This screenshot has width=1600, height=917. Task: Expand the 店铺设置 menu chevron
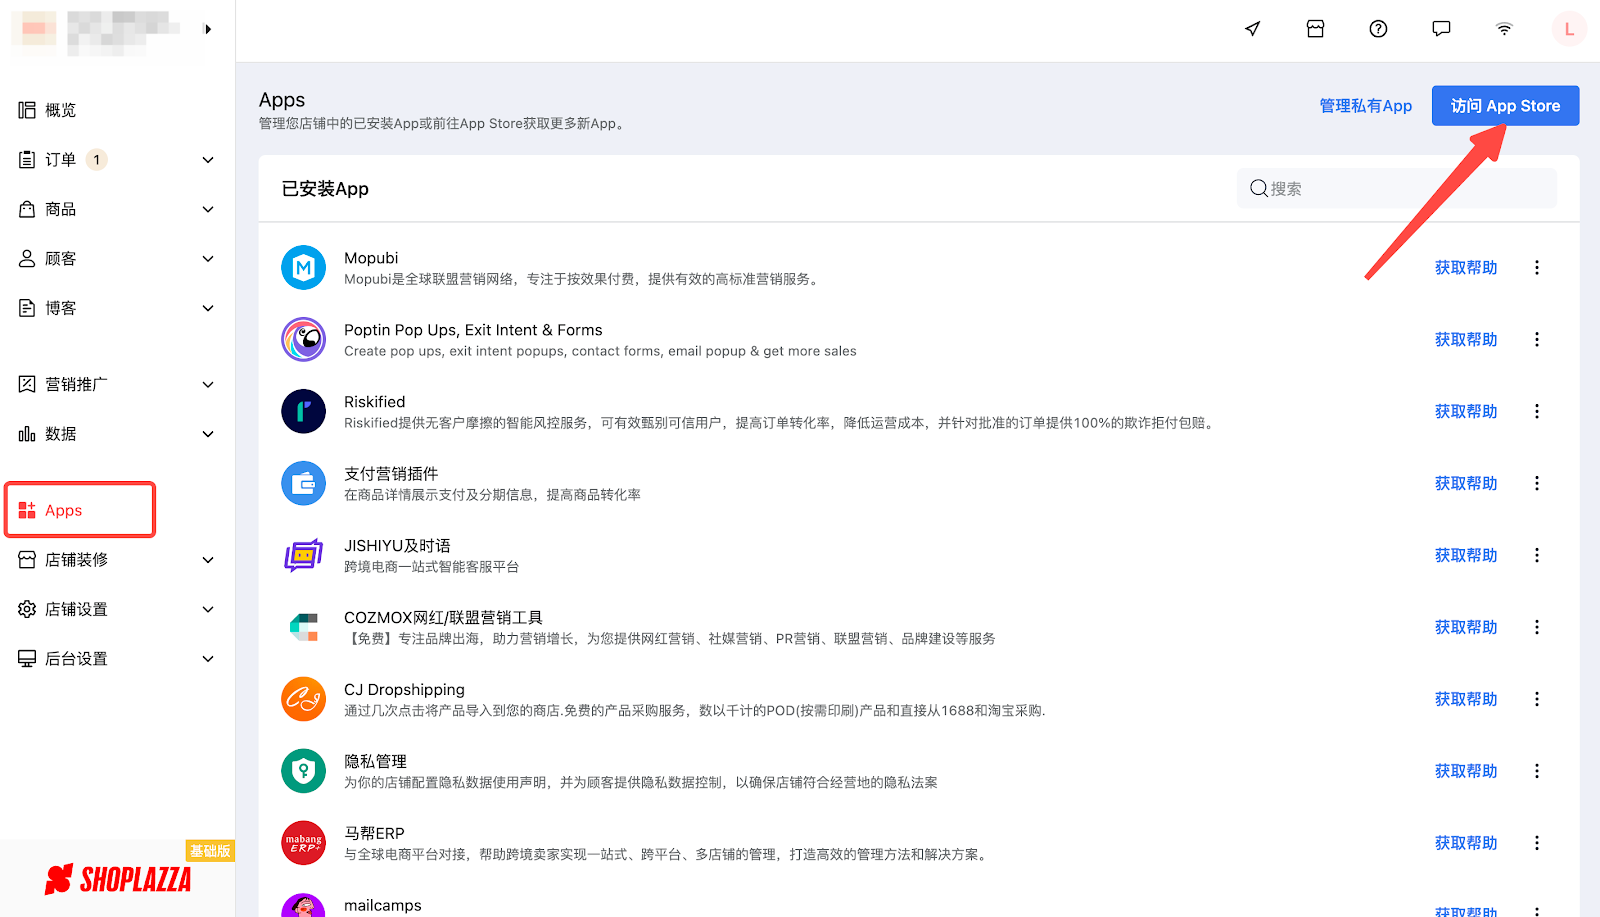point(208,609)
